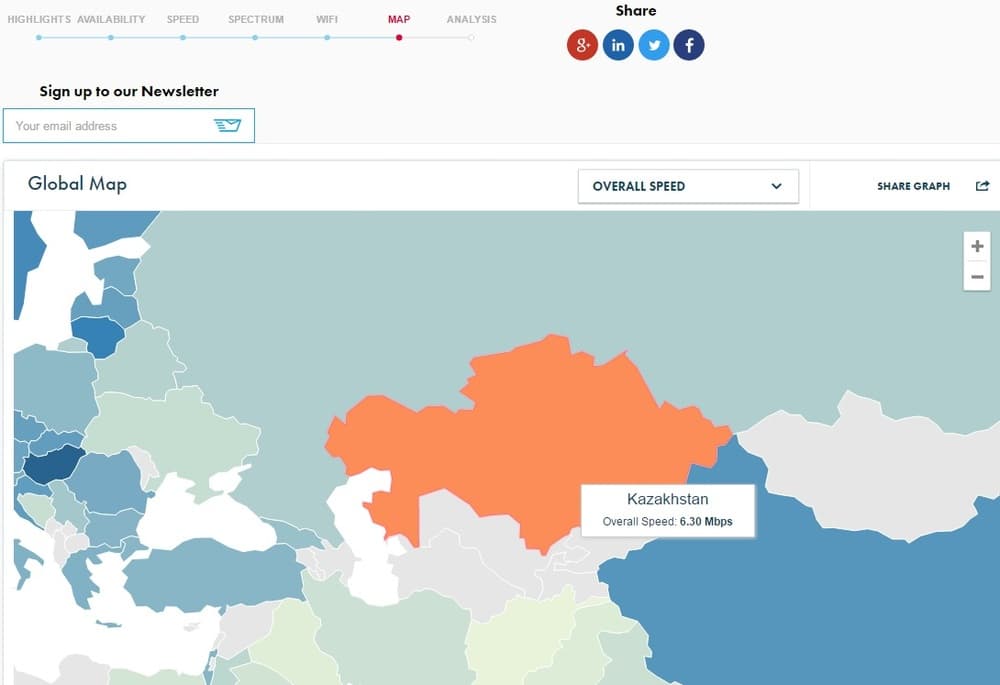Go to the Speed section
Screen dimensions: 1000x685
182,19
